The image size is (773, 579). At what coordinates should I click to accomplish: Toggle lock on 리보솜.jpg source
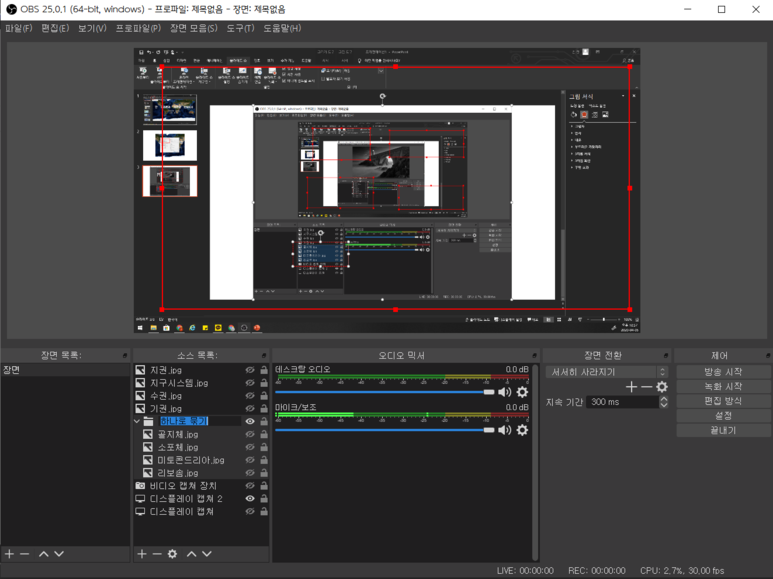point(264,472)
